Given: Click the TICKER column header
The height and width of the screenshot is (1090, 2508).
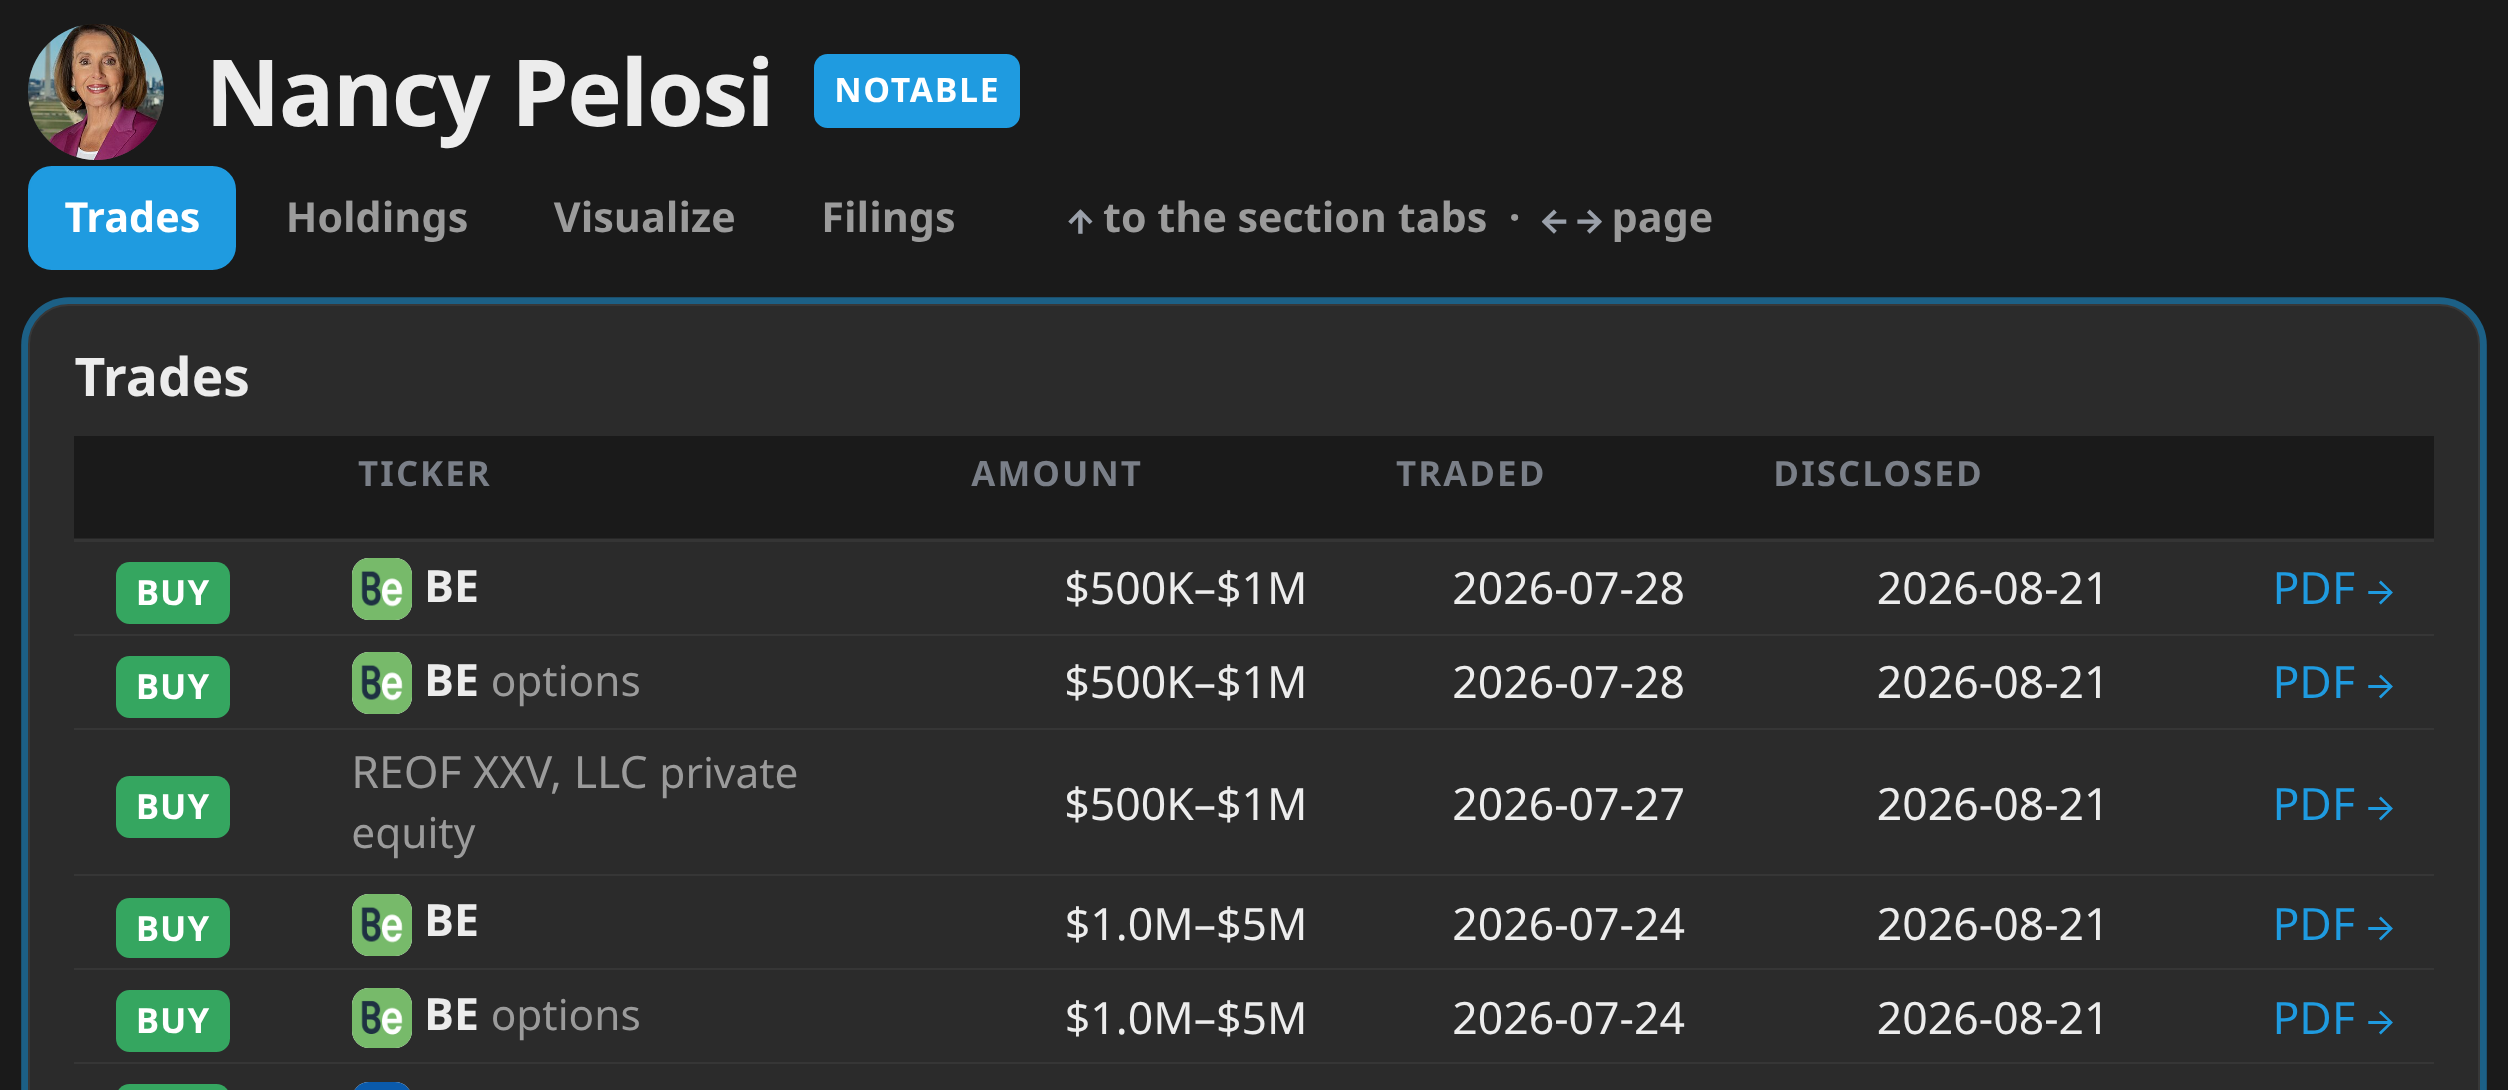Looking at the screenshot, I should [425, 474].
